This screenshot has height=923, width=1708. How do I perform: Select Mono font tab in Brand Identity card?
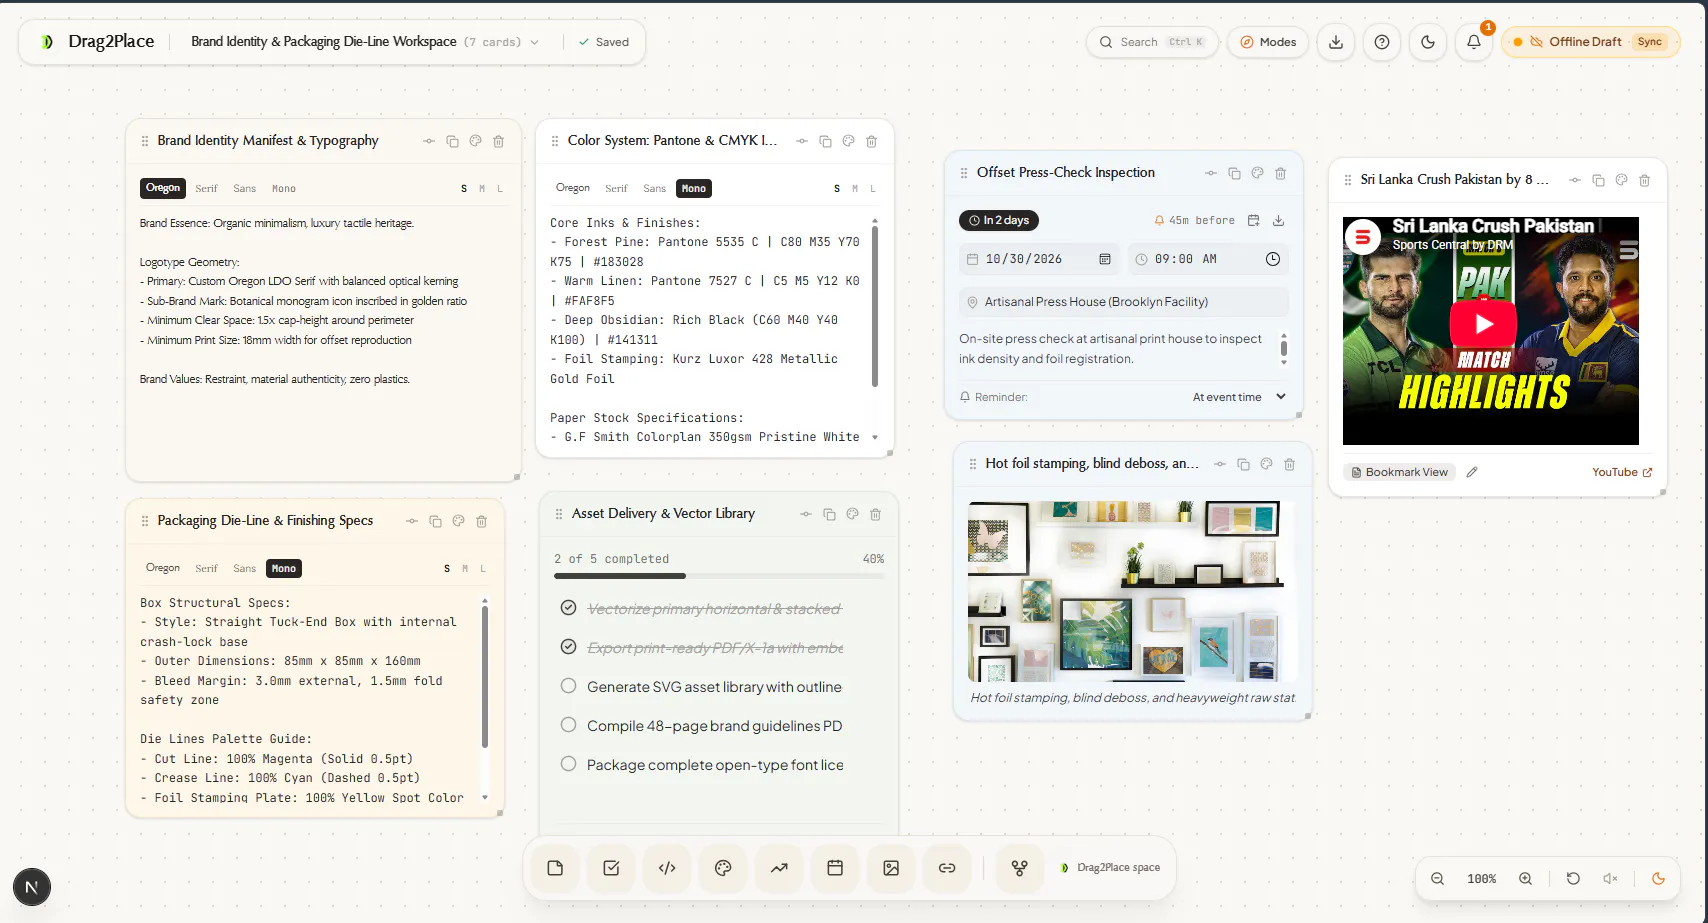click(284, 188)
